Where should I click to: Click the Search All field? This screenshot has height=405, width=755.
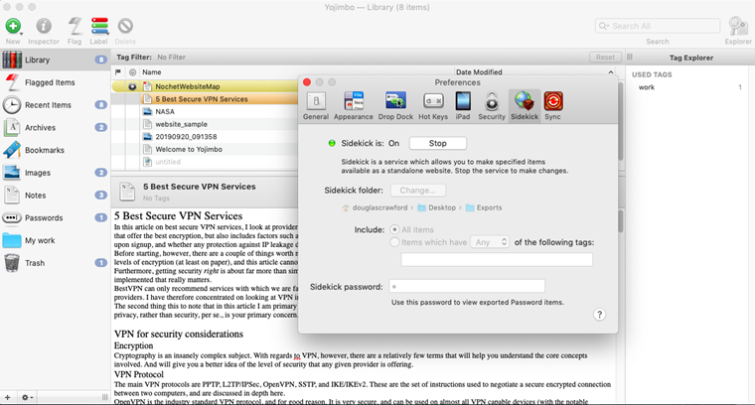point(657,26)
